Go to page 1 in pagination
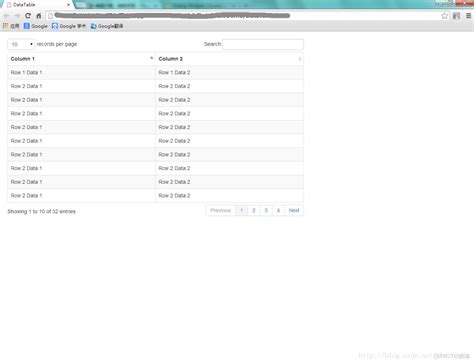This screenshot has width=474, height=363. click(241, 210)
